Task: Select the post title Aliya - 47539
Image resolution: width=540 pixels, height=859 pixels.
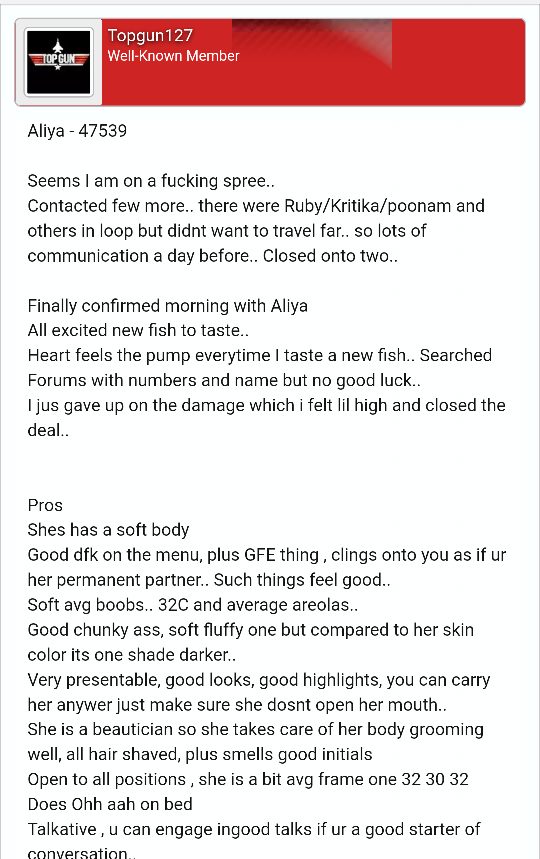Action: [x=77, y=131]
